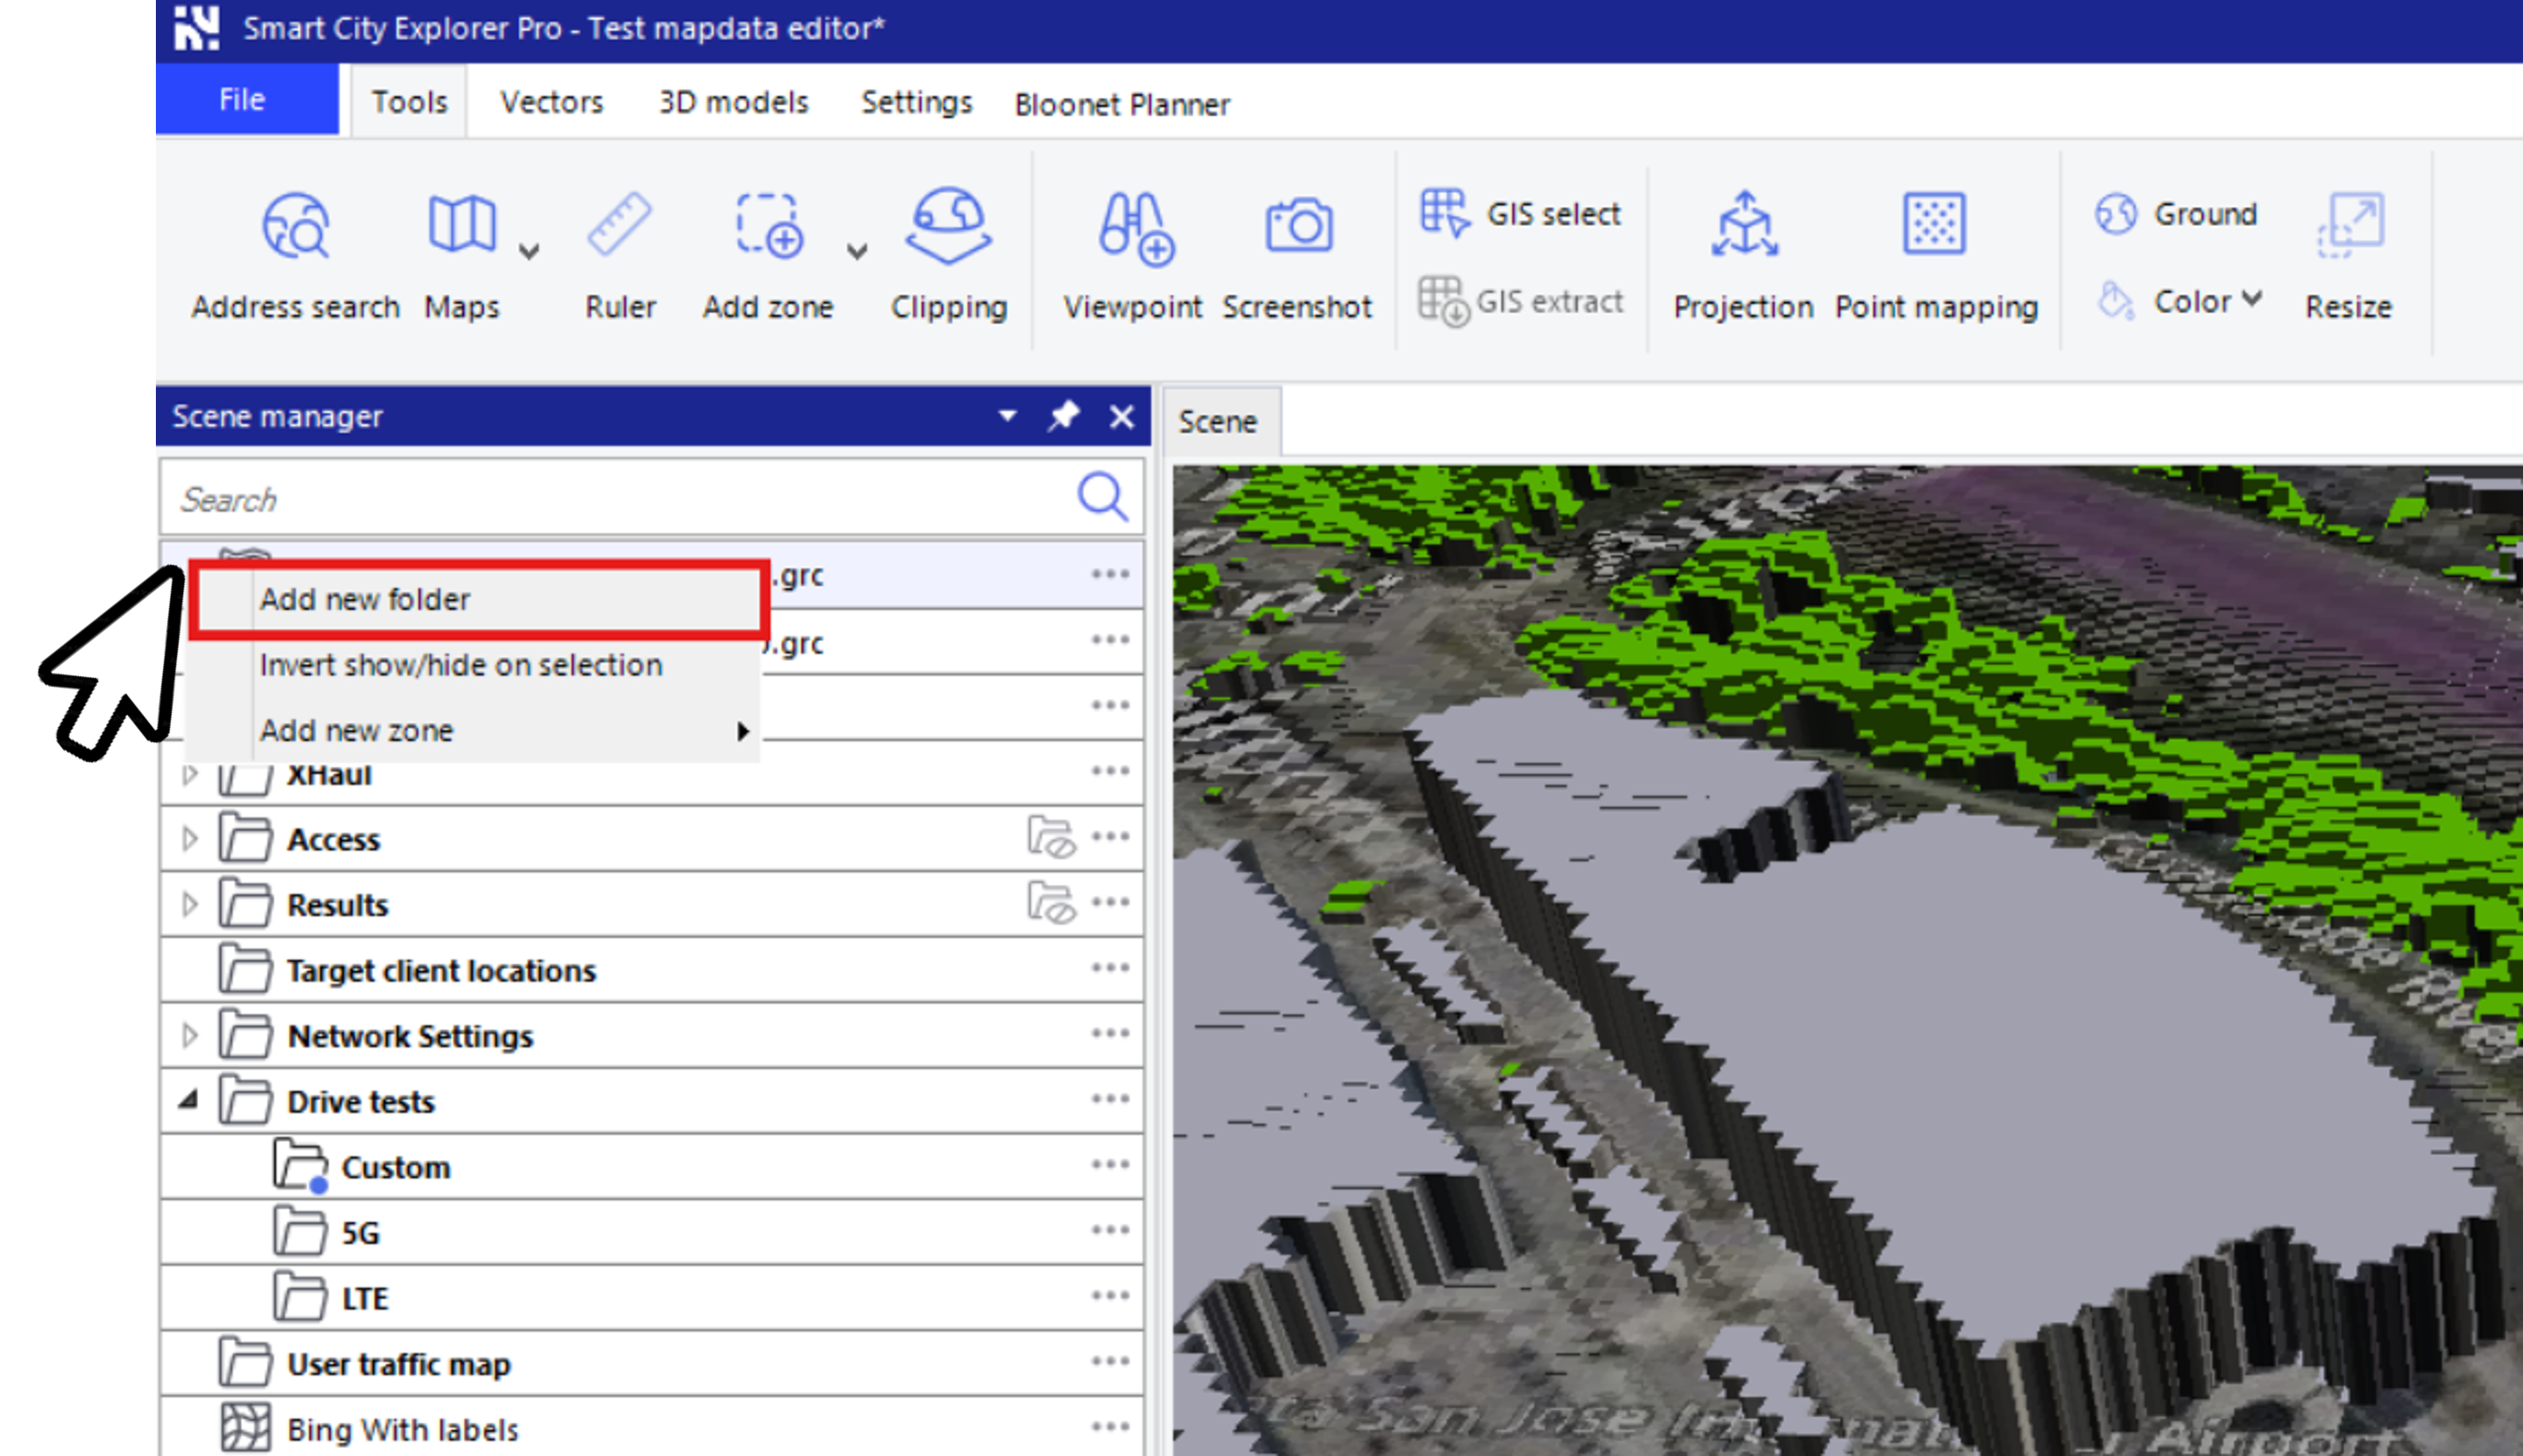Image resolution: width=2523 pixels, height=1456 pixels.
Task: Select the Ruler tool
Action: (620, 255)
